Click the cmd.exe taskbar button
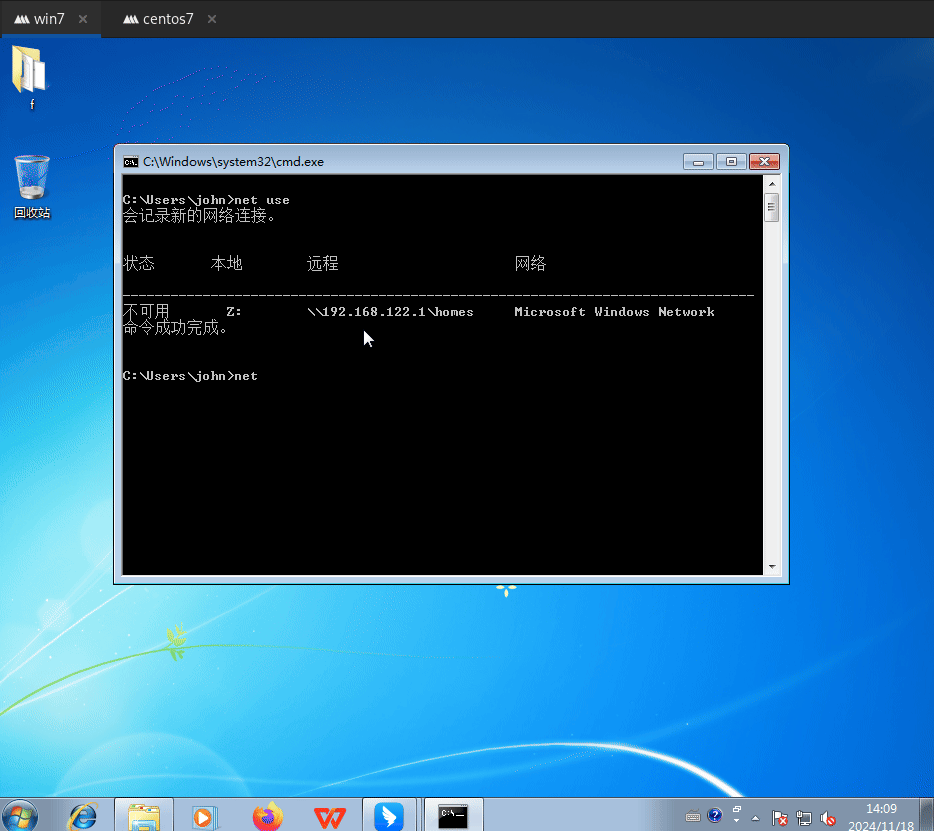Screen dimensions: 934x831 (x=453, y=816)
